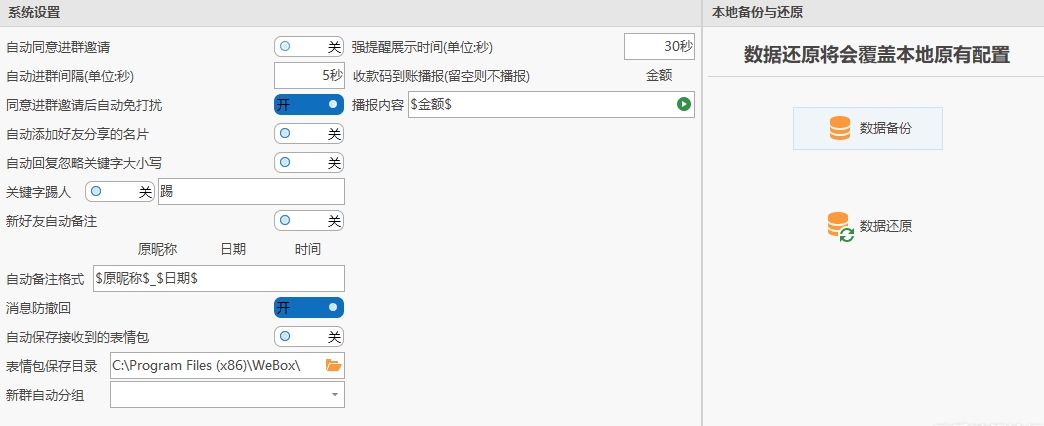Enable 自动添加好友分享的名片 switch
Screen dimensions: 1044x426
[x=309, y=134]
